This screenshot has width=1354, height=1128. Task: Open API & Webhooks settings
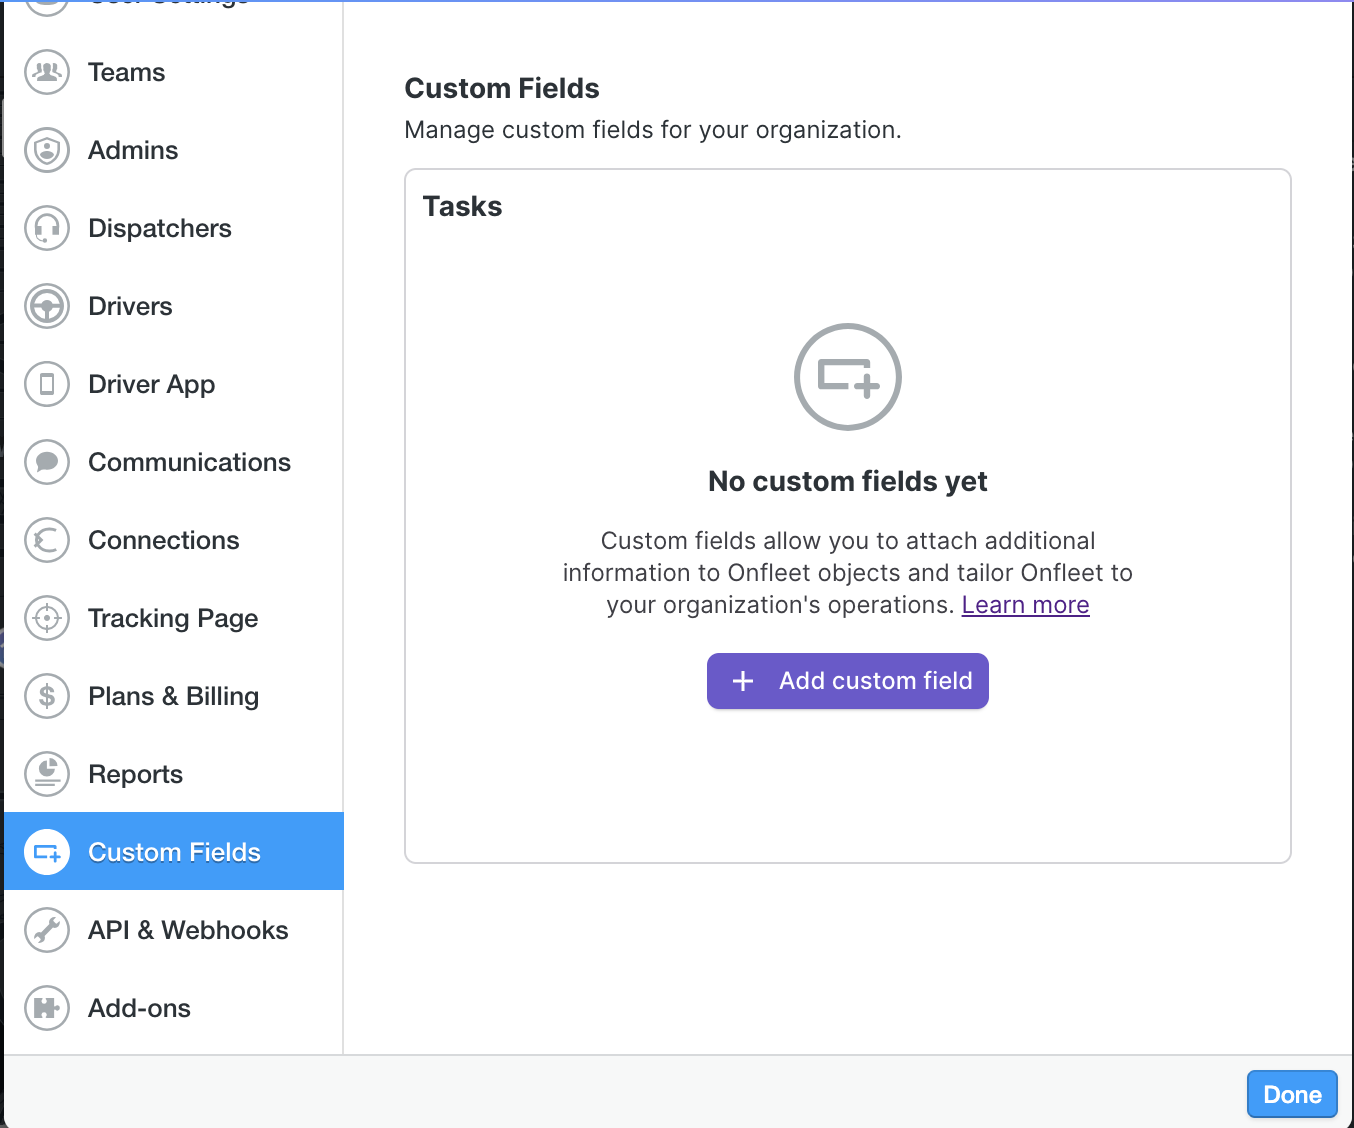click(x=174, y=930)
